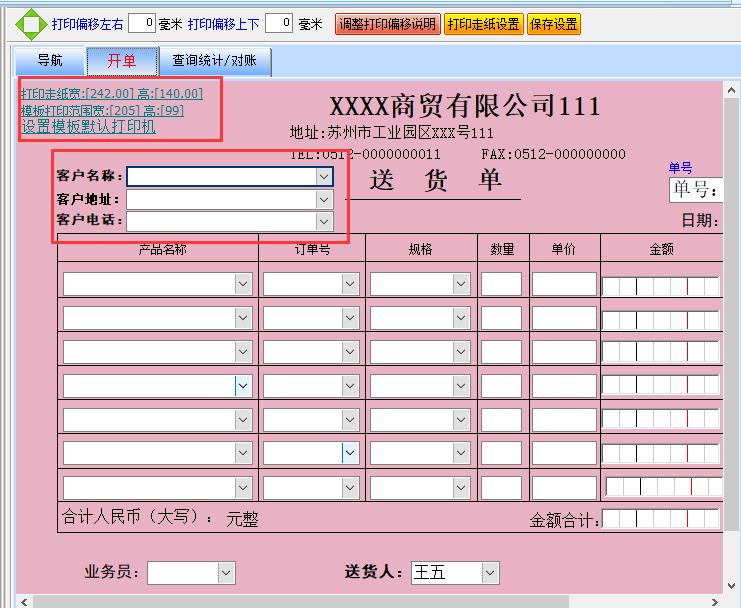Click the 打印偏移左右 millimeter input field
The width and height of the screenshot is (741, 608).
[x=141, y=24]
